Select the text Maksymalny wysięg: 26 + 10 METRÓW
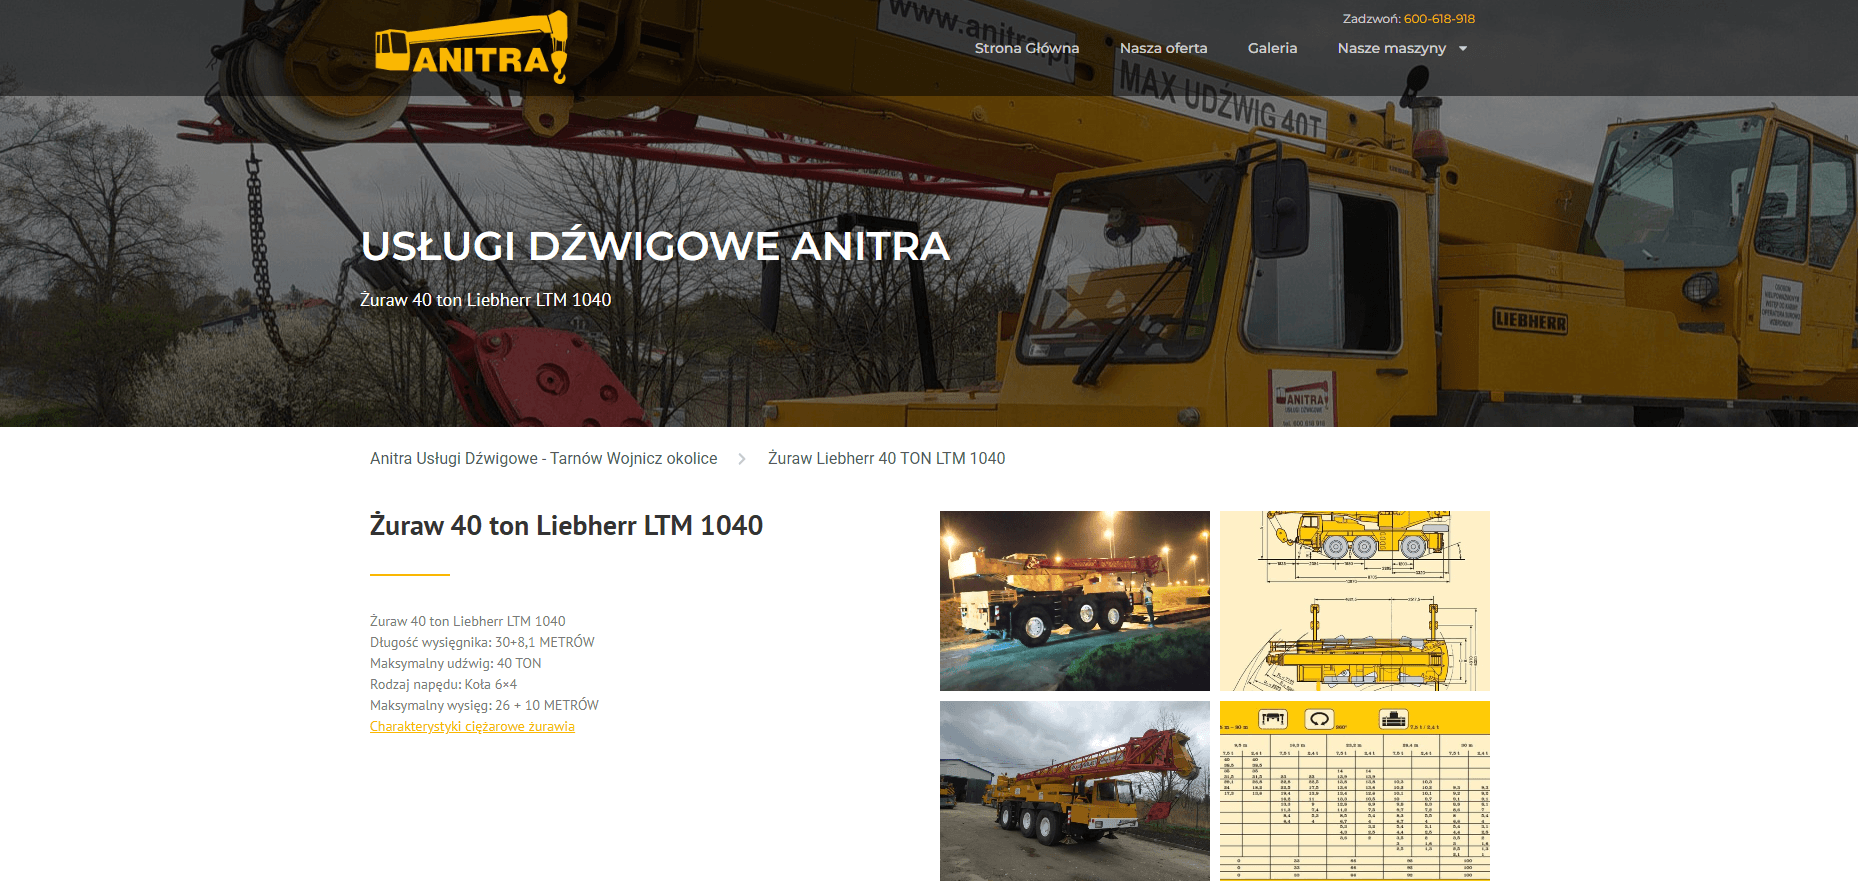1858x888 pixels. tap(484, 705)
